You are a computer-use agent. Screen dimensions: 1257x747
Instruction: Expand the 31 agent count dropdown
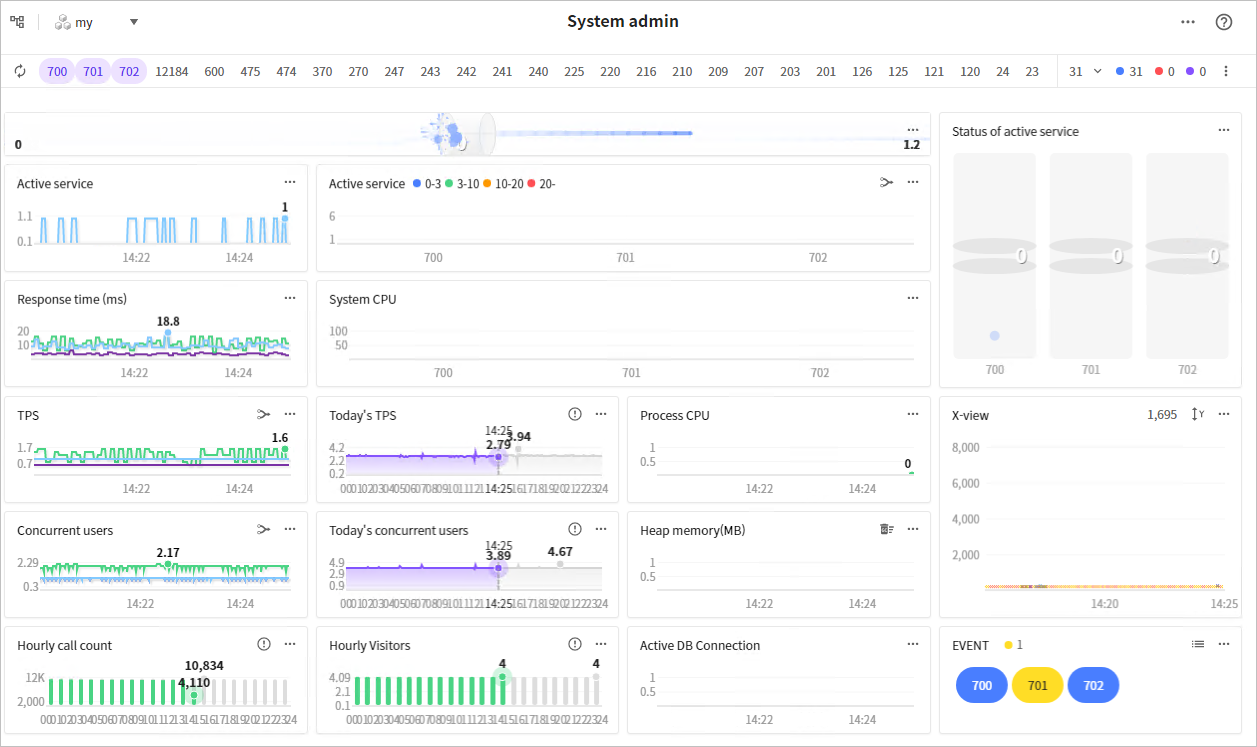coord(1085,71)
